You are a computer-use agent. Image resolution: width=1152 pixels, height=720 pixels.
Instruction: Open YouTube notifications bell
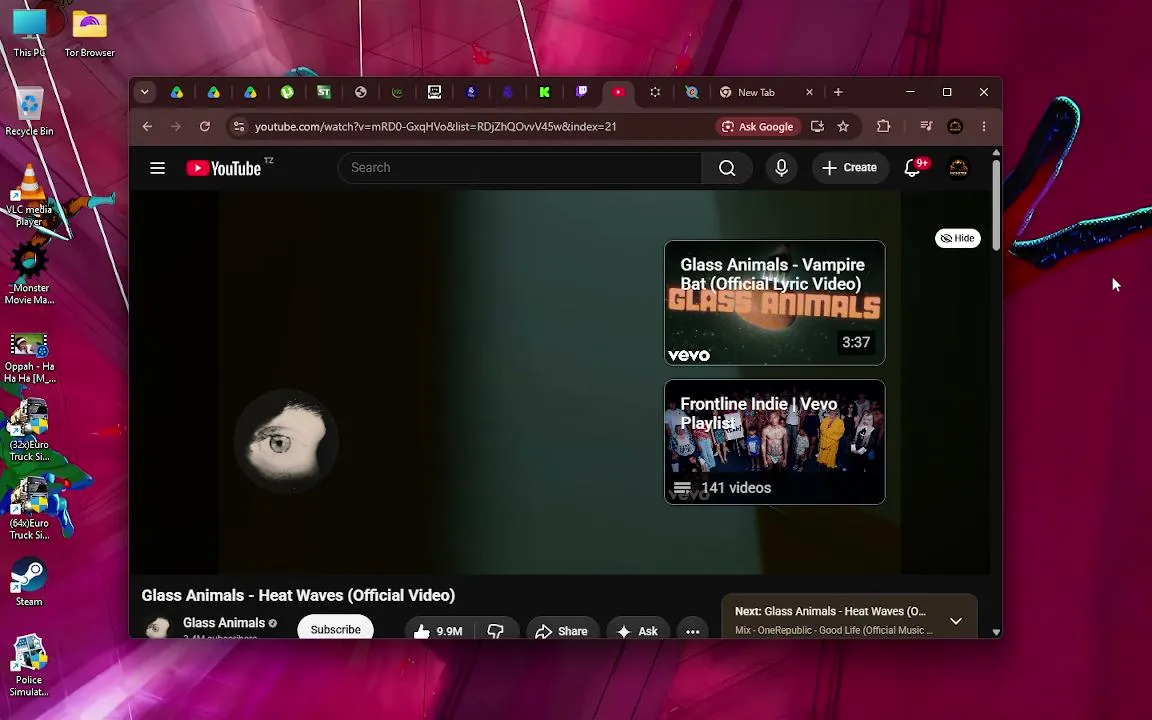coord(912,168)
